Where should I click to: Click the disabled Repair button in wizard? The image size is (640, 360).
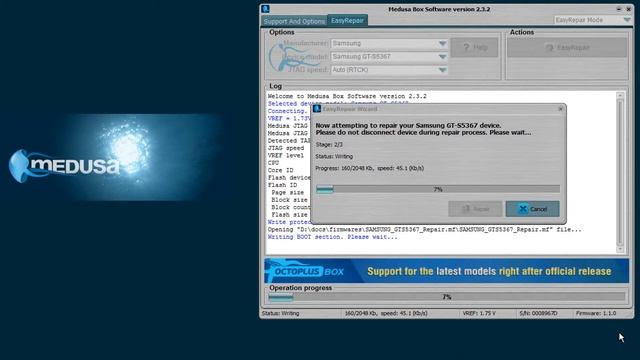(475, 209)
